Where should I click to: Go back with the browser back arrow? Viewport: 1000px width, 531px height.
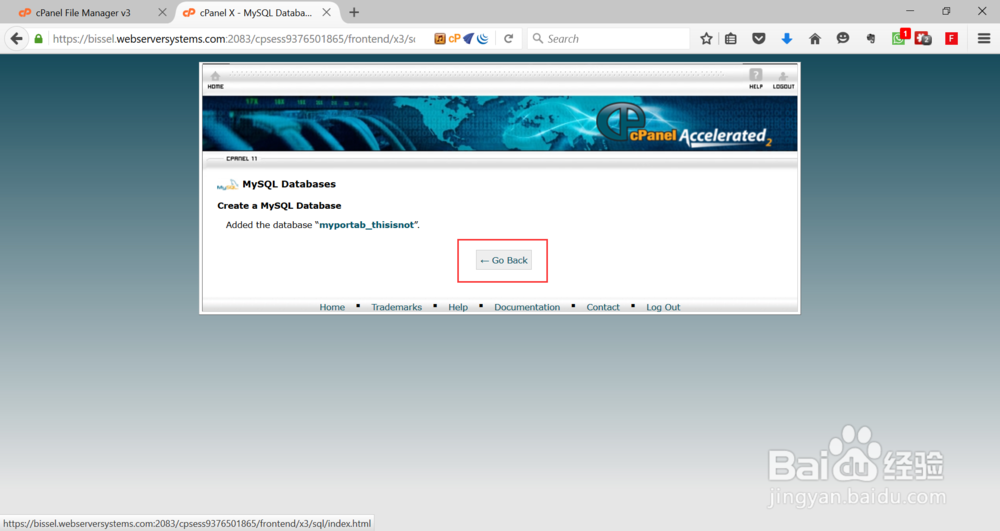[x=17, y=39]
